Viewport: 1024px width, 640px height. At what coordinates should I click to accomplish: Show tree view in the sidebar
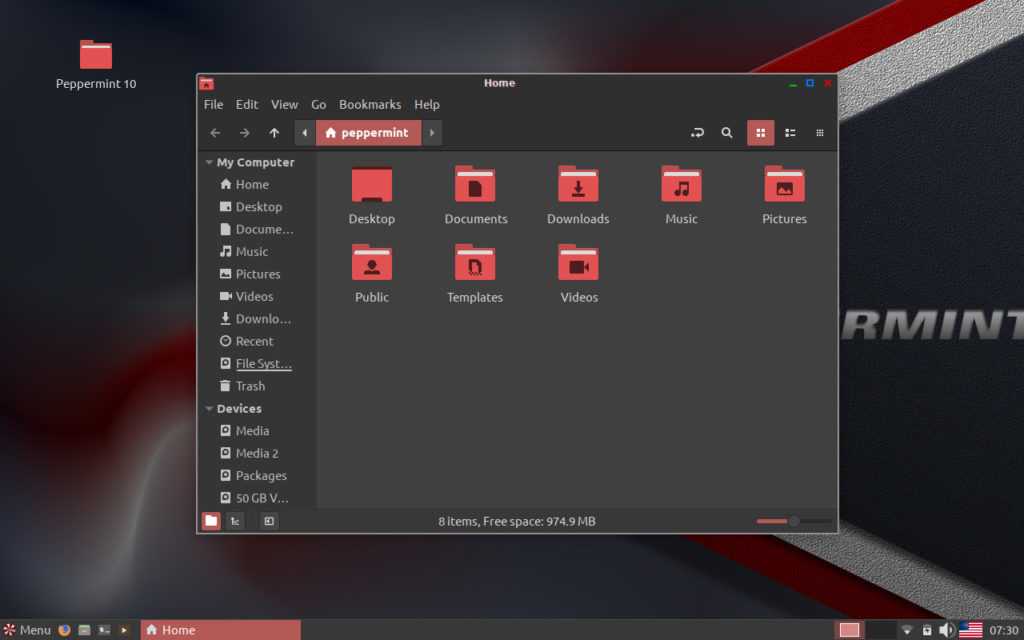235,521
